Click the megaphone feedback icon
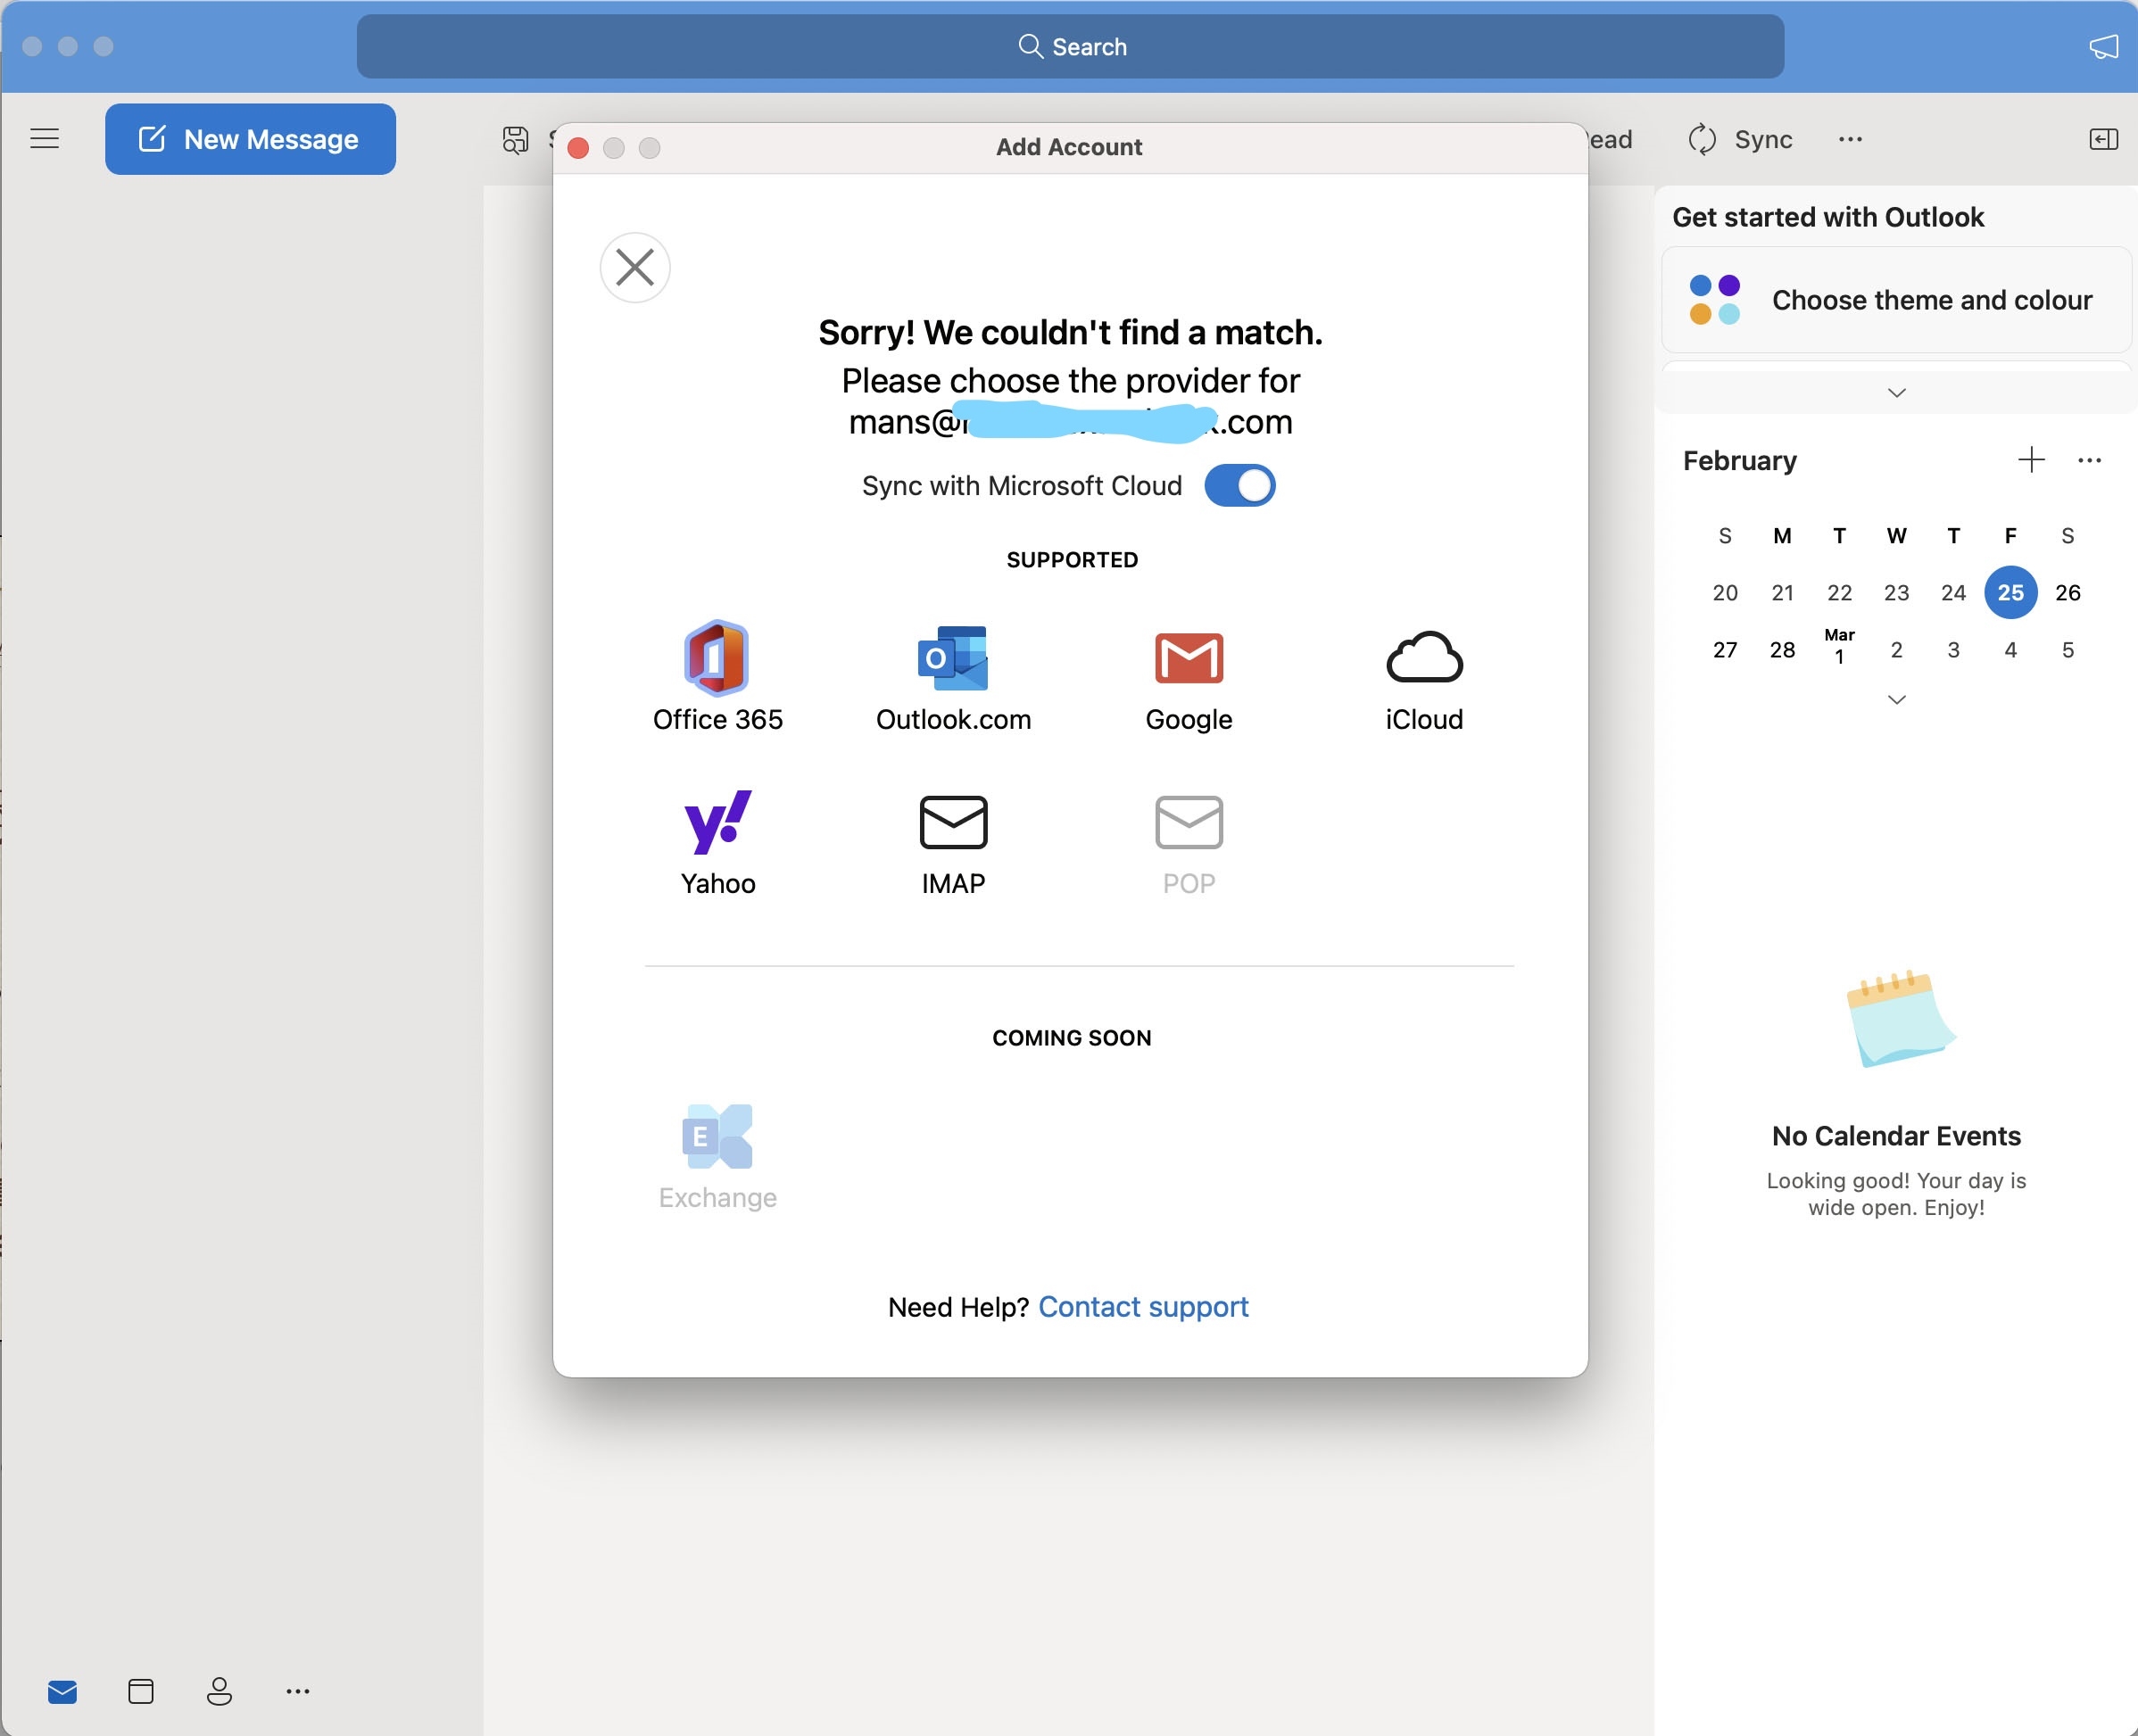Image resolution: width=2138 pixels, height=1736 pixels. tap(2103, 47)
